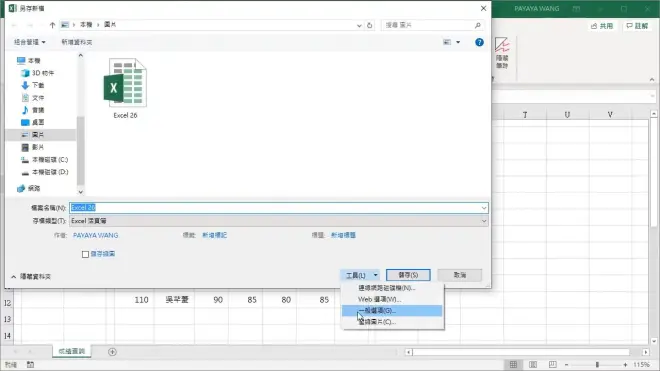The image size is (660, 371).
Task: Open the save-as file type dropdown
Action: [484, 221]
